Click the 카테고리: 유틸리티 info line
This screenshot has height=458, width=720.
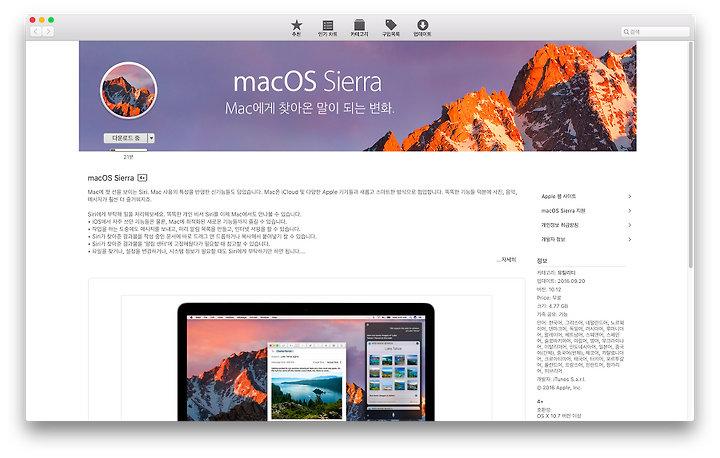[x=556, y=272]
